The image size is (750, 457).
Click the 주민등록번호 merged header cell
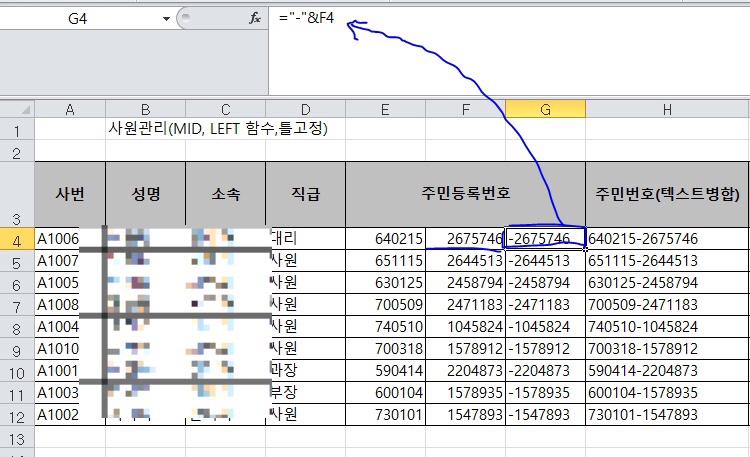pyautogui.click(x=465, y=195)
